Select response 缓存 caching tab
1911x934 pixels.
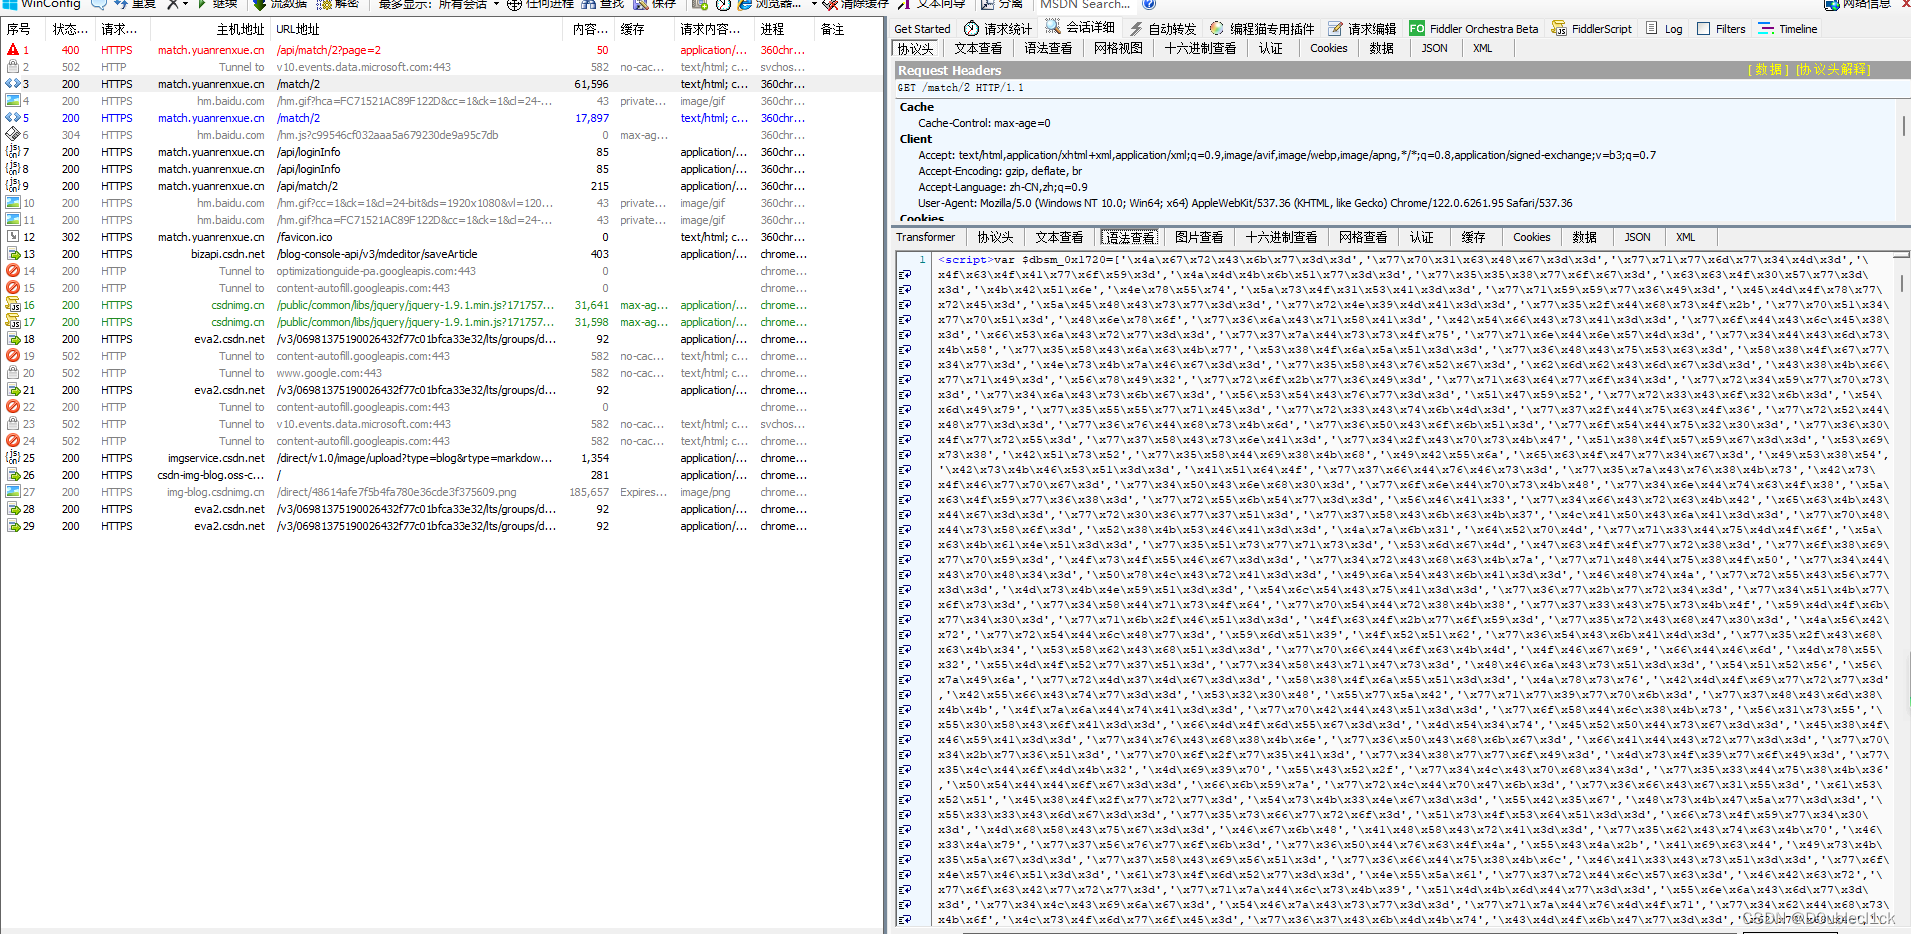(1473, 237)
